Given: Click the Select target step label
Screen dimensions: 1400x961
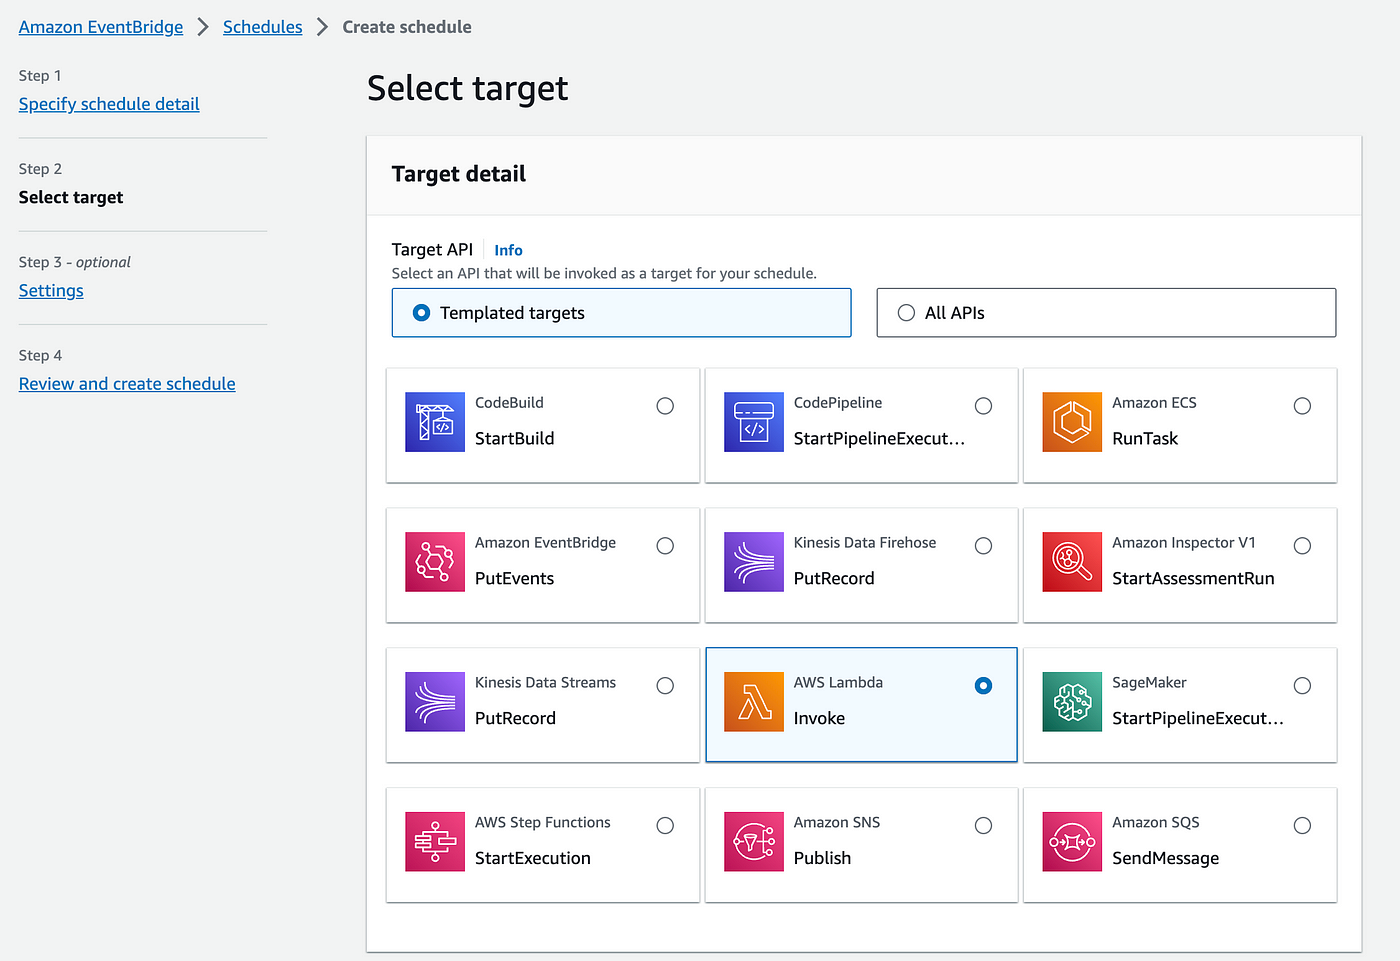Looking at the screenshot, I should coord(71,197).
